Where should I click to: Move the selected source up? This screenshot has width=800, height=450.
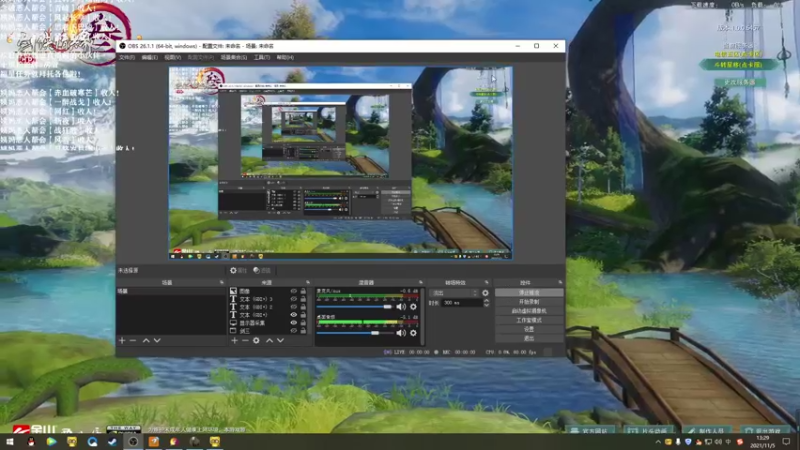[x=269, y=340]
